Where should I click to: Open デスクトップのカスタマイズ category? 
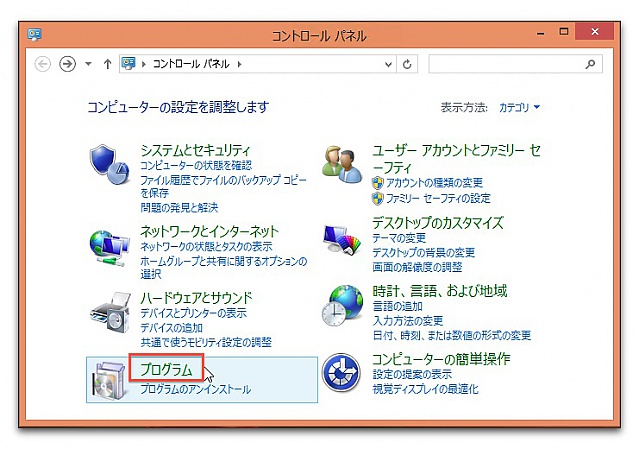[x=438, y=223]
